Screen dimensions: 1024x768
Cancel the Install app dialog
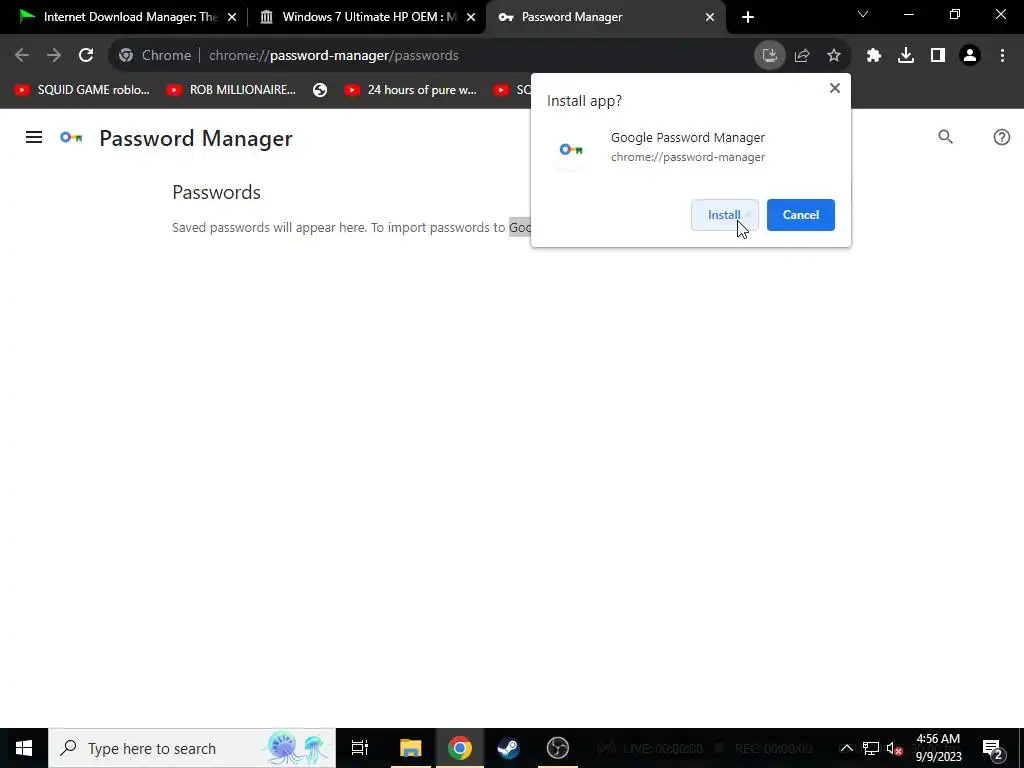801,215
